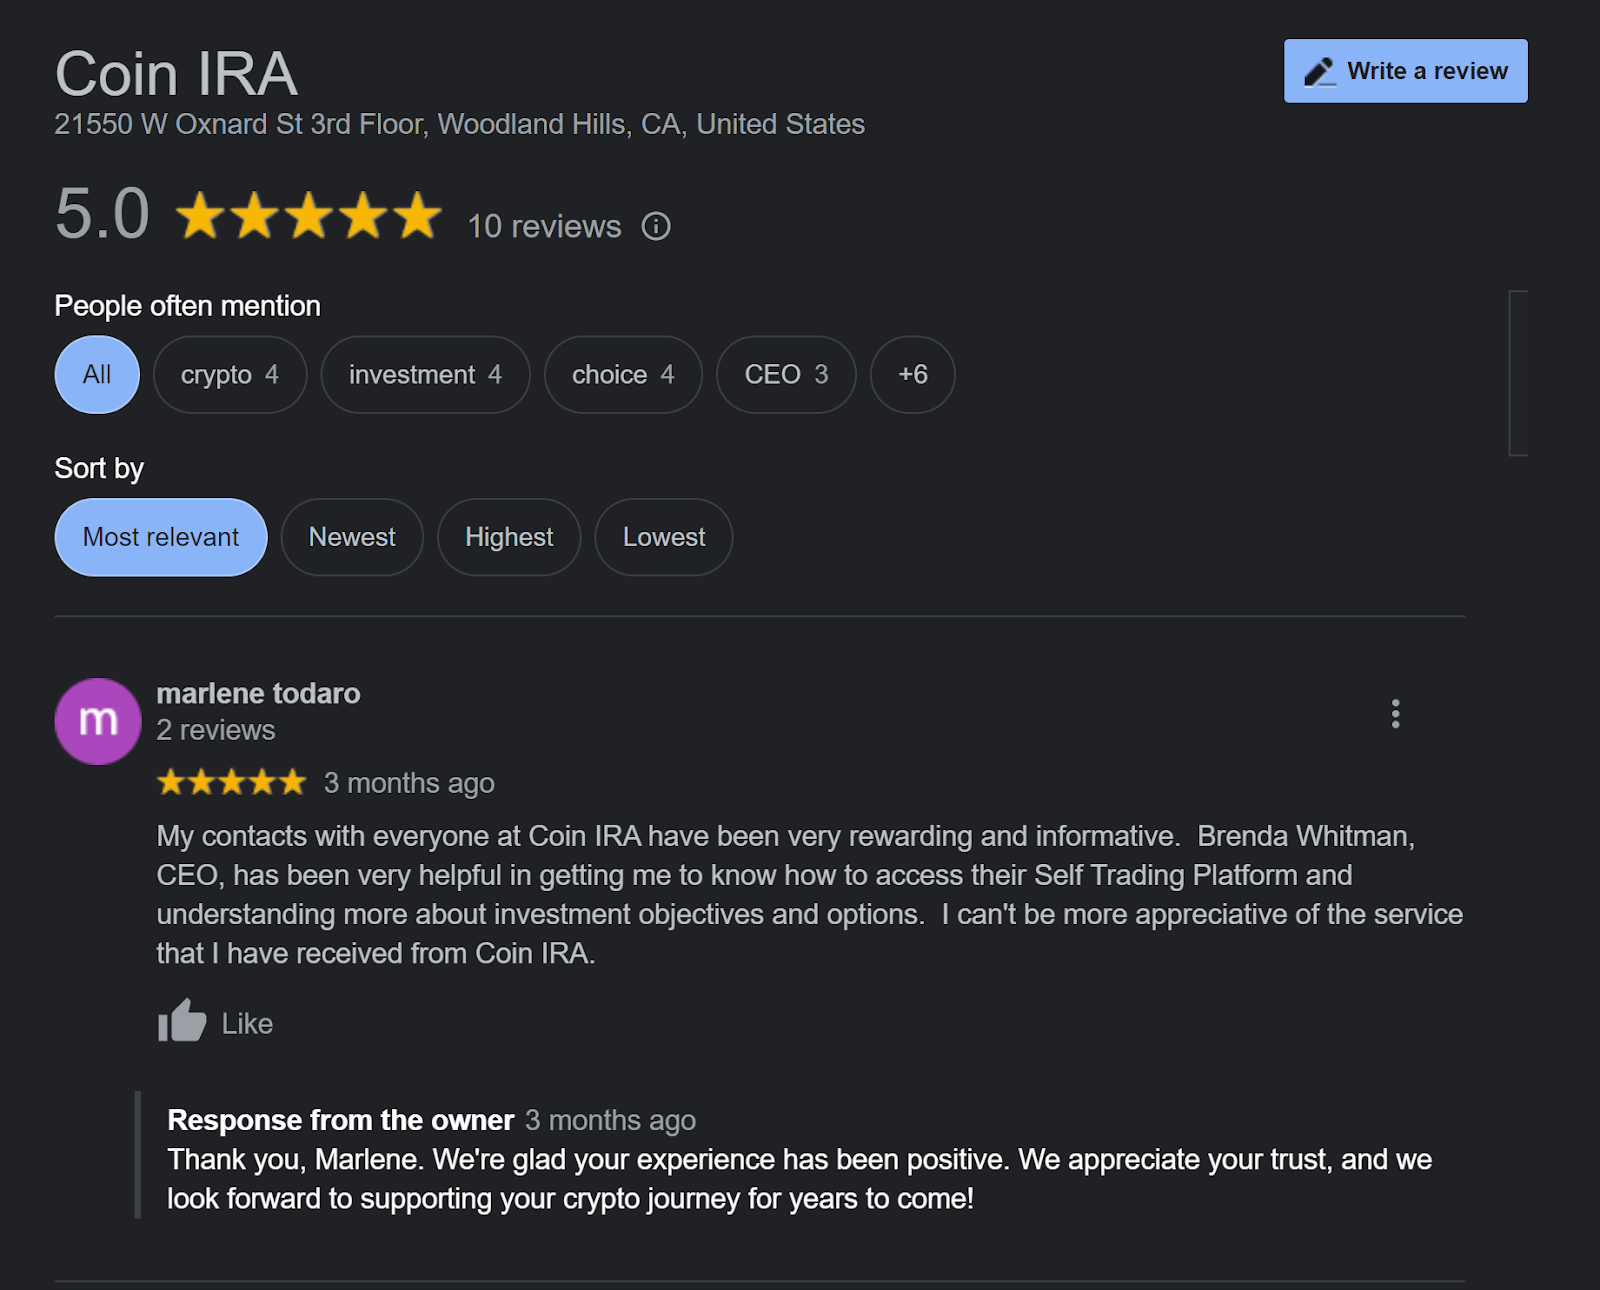Click the '2 reviews' text under marlene todaro
The width and height of the screenshot is (1600, 1290).
pos(216,730)
